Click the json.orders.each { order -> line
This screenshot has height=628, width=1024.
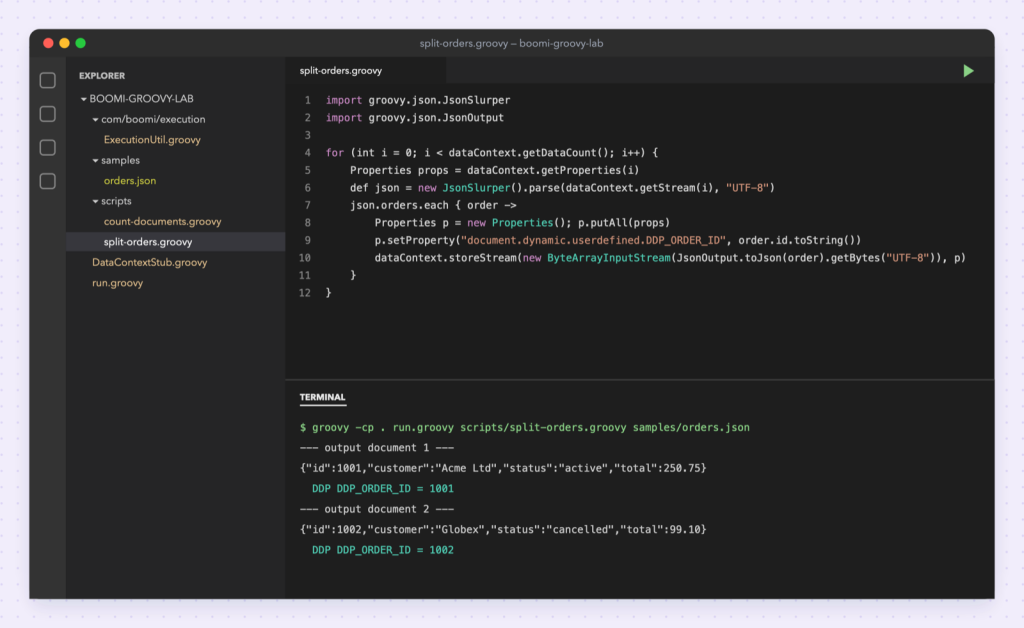(433, 206)
